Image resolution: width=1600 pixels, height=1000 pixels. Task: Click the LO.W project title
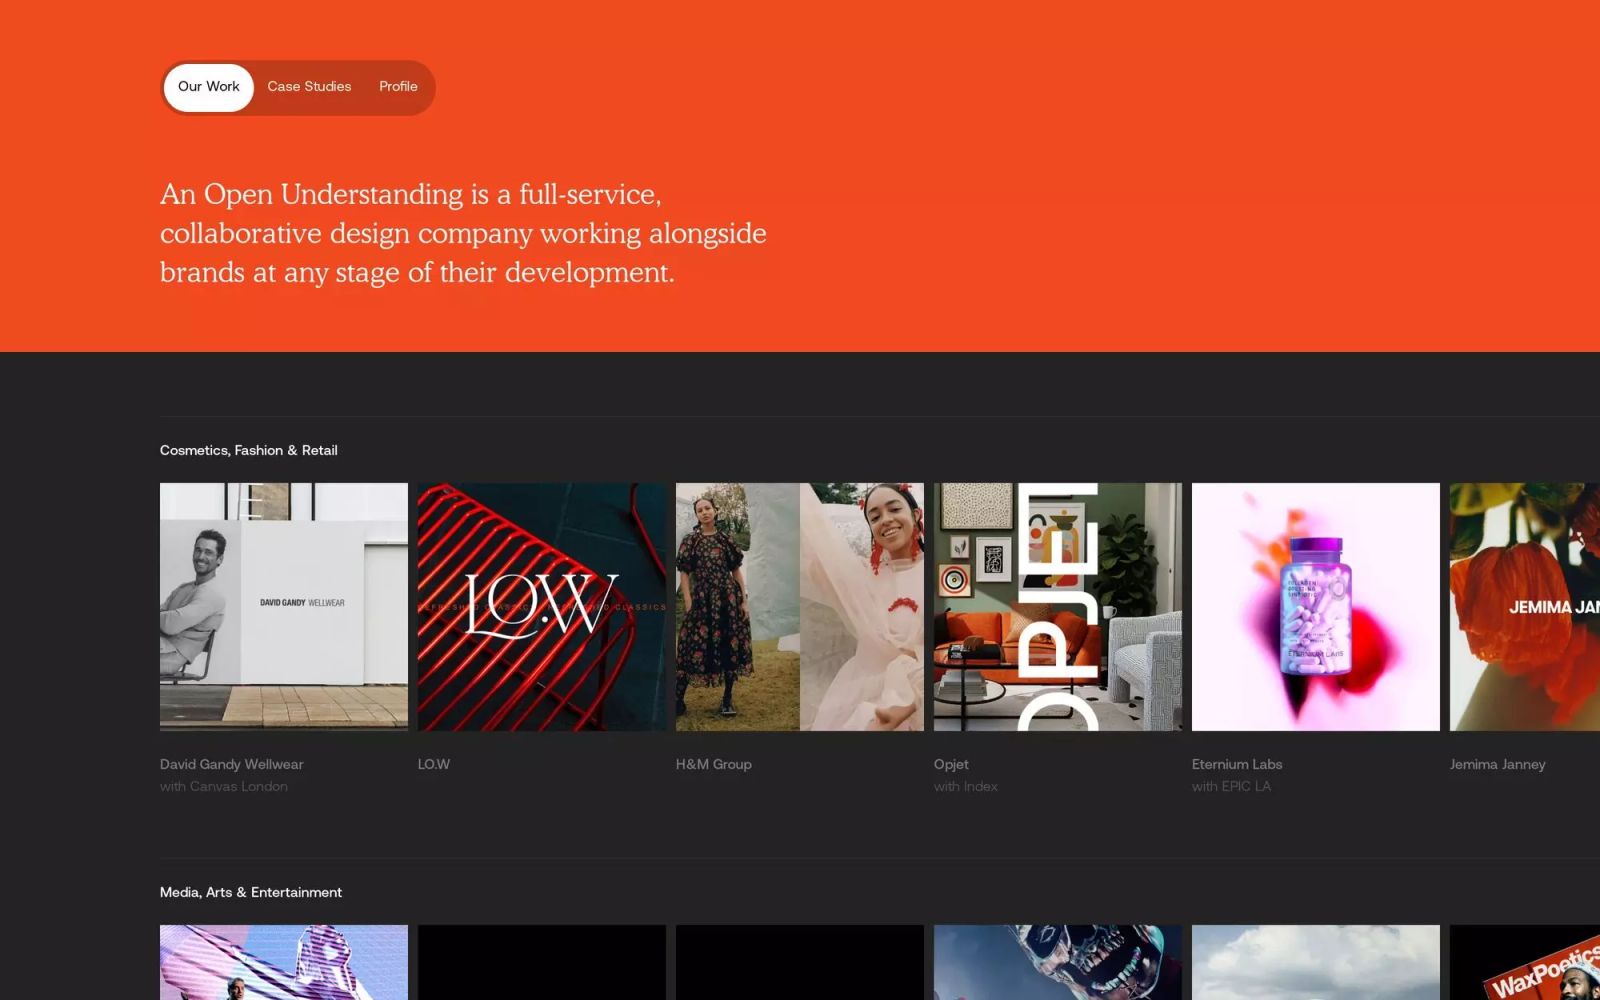434,764
